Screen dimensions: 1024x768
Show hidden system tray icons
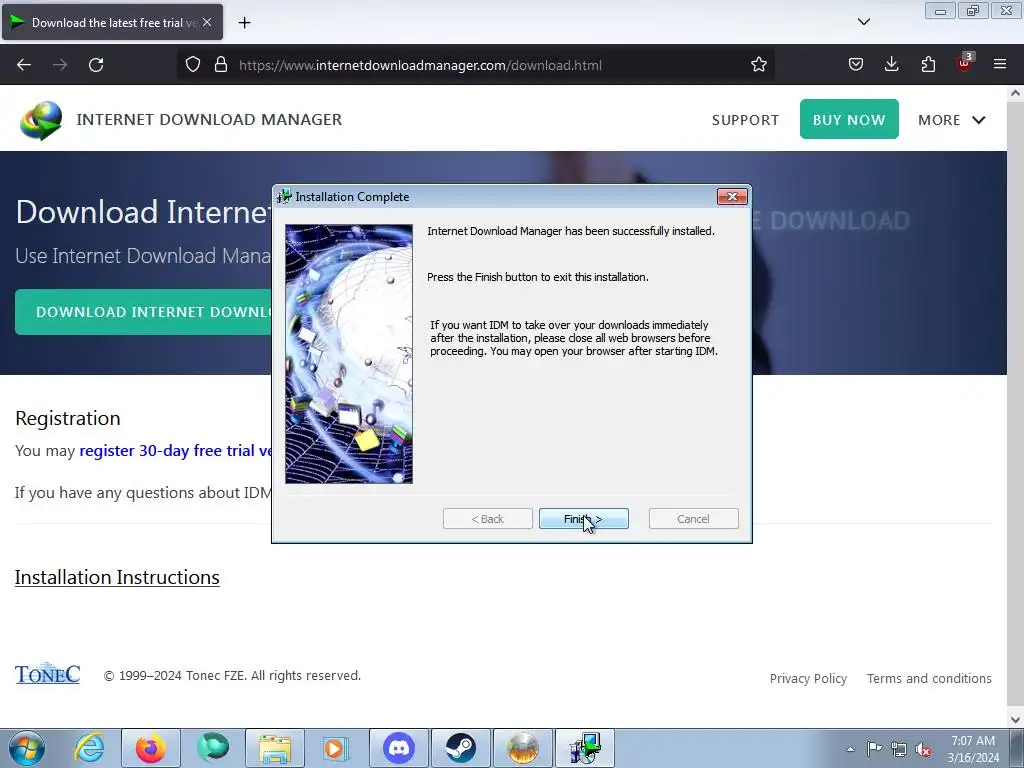(850, 748)
